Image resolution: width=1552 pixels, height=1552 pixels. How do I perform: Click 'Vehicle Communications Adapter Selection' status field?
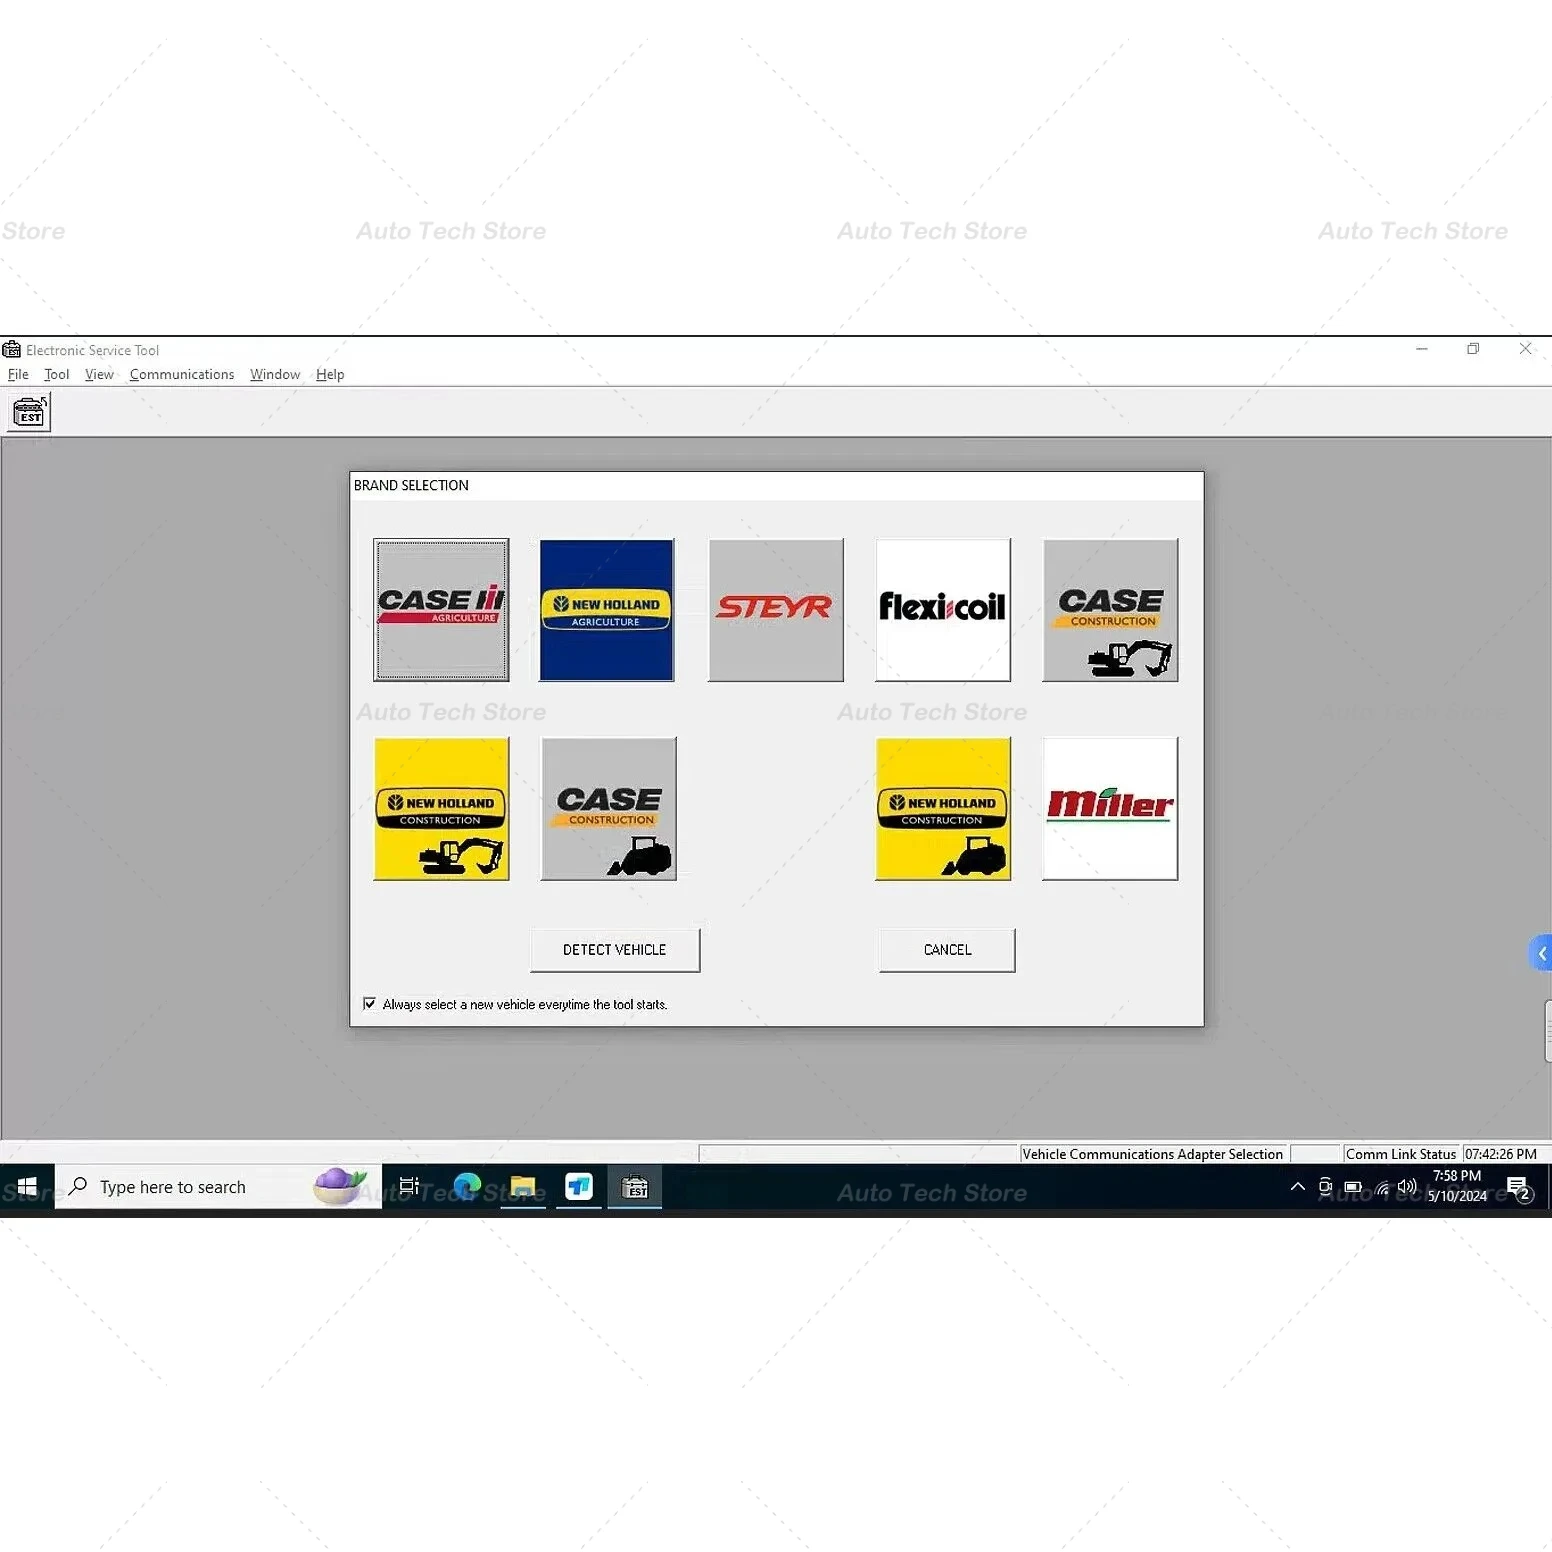point(1152,1154)
